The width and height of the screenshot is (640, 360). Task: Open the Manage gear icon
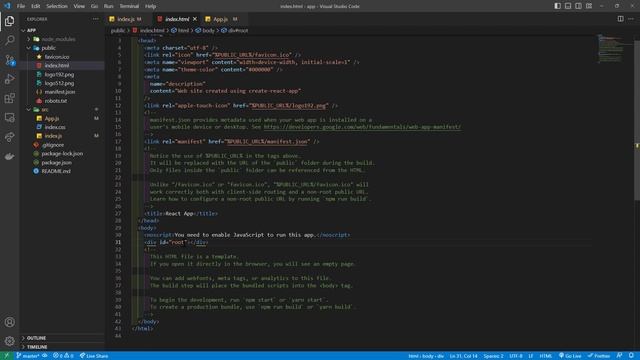[9, 341]
